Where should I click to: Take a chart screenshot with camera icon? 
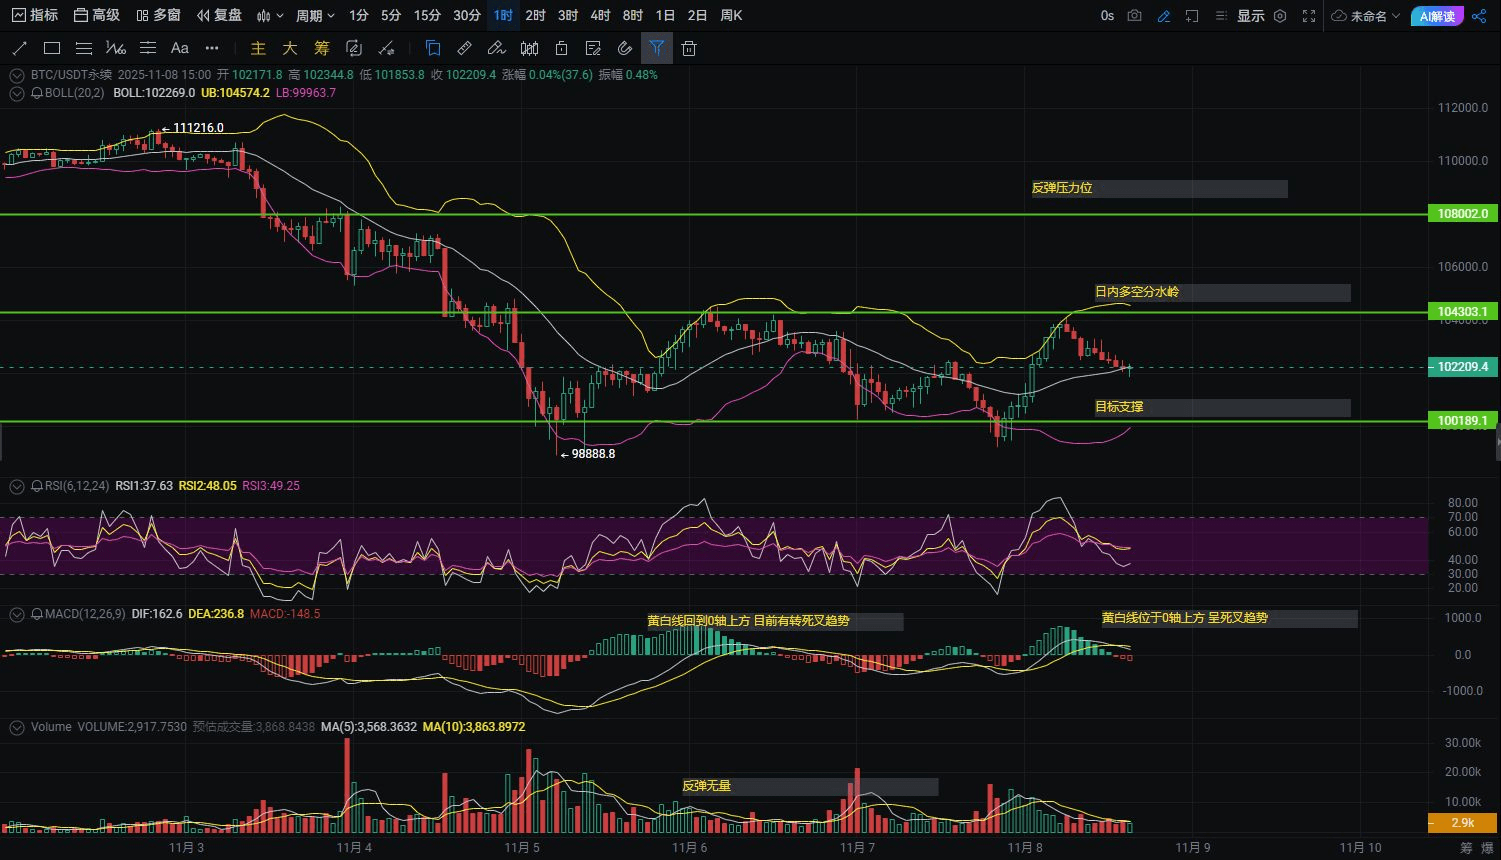click(1134, 16)
